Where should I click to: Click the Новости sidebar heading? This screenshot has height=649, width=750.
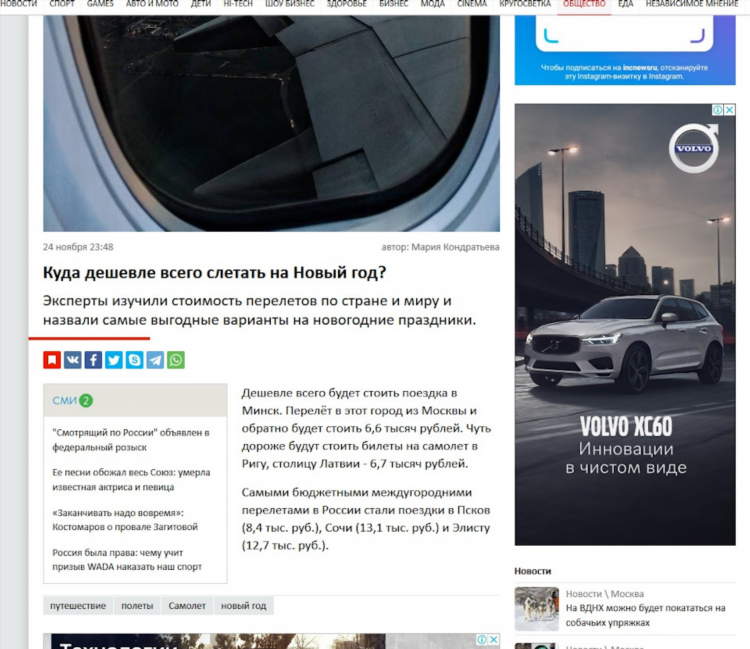532,571
